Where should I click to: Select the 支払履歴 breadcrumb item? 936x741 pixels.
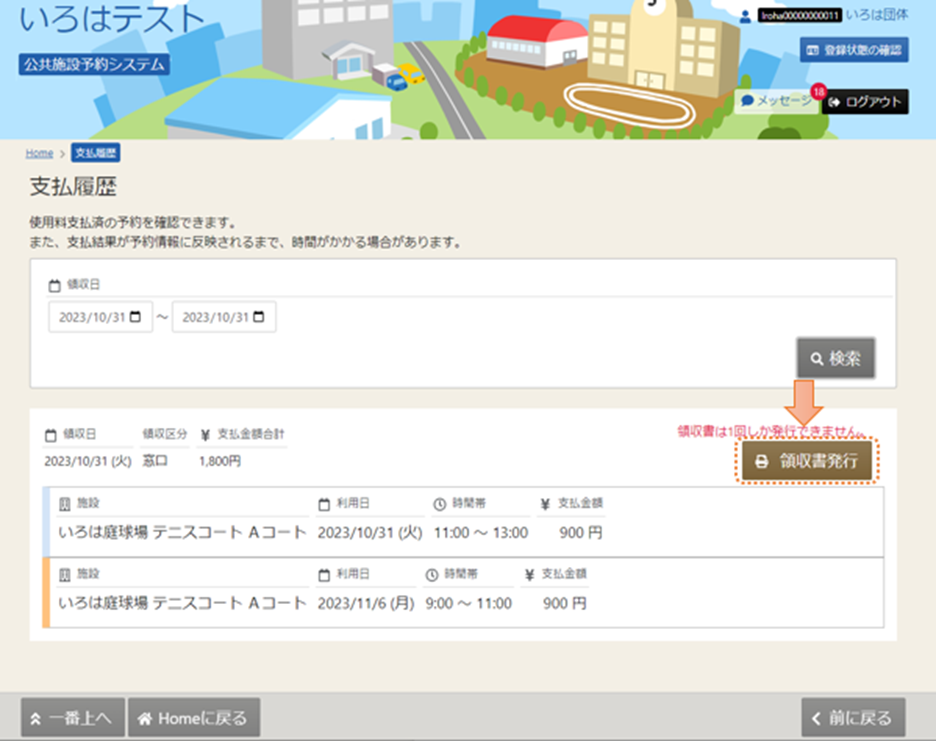click(97, 153)
